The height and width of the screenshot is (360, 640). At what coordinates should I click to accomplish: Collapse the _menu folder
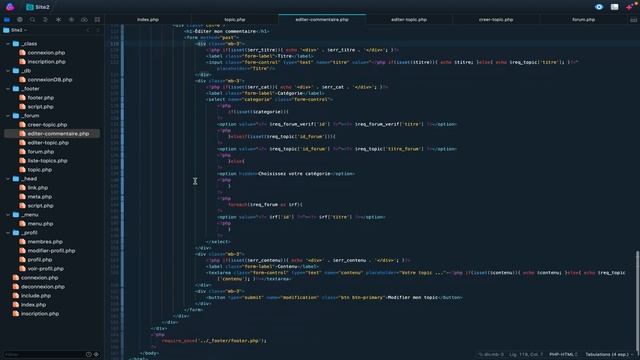tap(8, 215)
